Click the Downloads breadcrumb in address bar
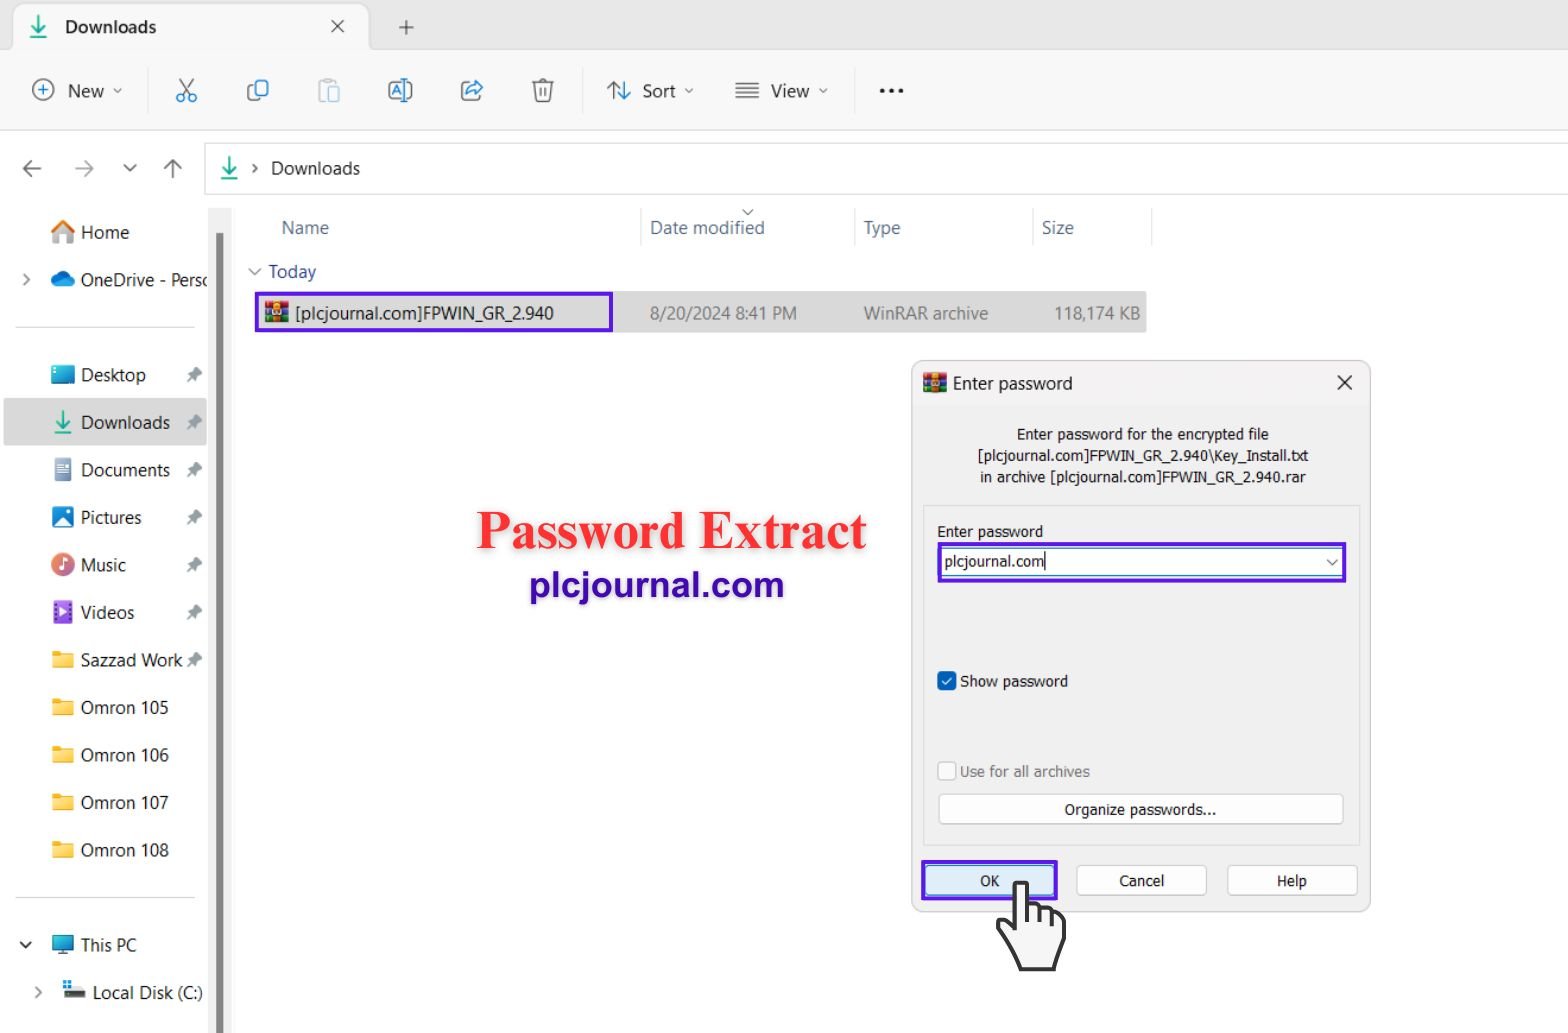Image resolution: width=1568 pixels, height=1033 pixels. pyautogui.click(x=315, y=169)
